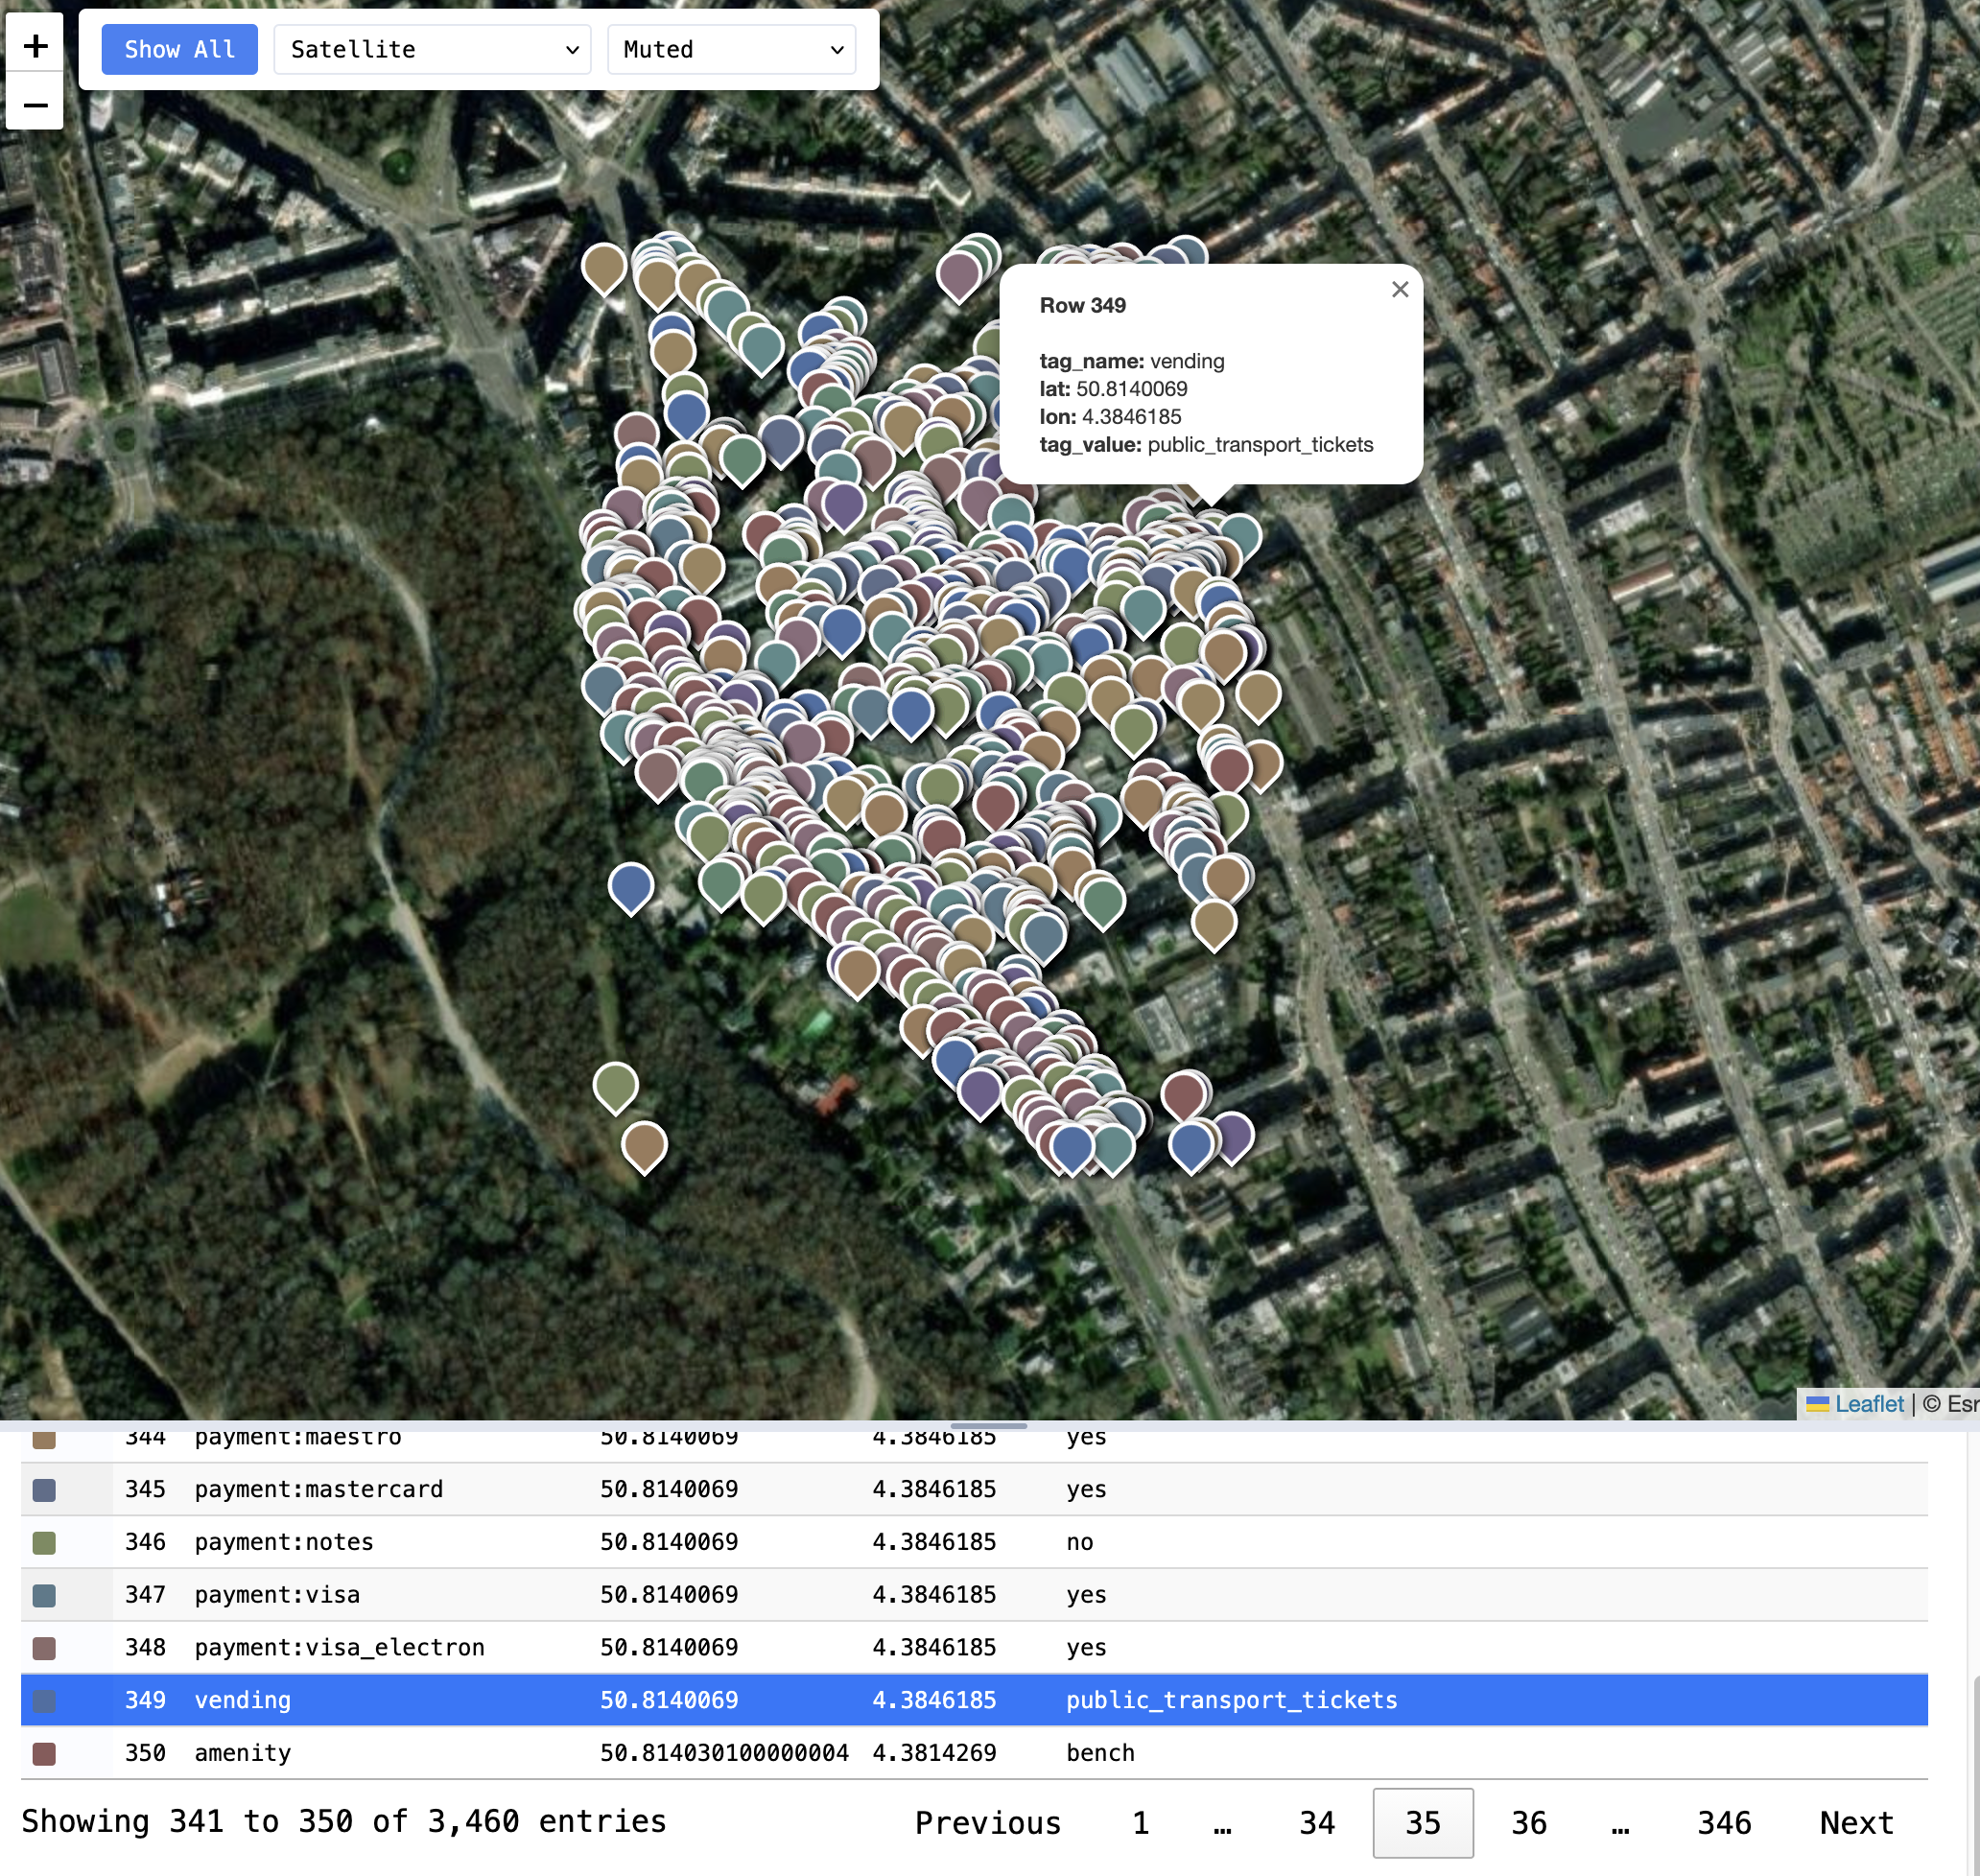Click the tan marker below the green marker
The height and width of the screenshot is (1876, 1980).
(644, 1143)
